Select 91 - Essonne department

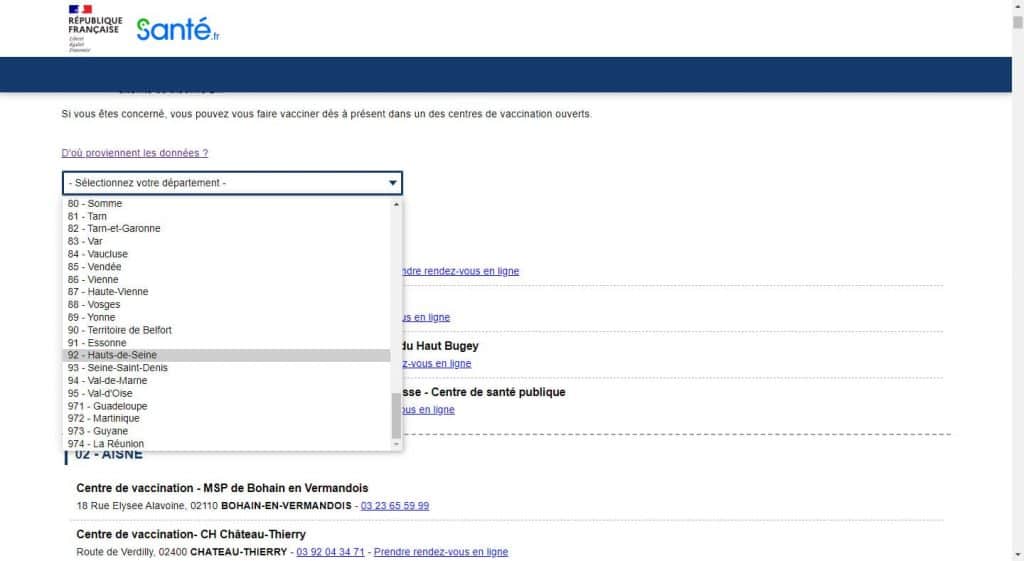(226, 343)
